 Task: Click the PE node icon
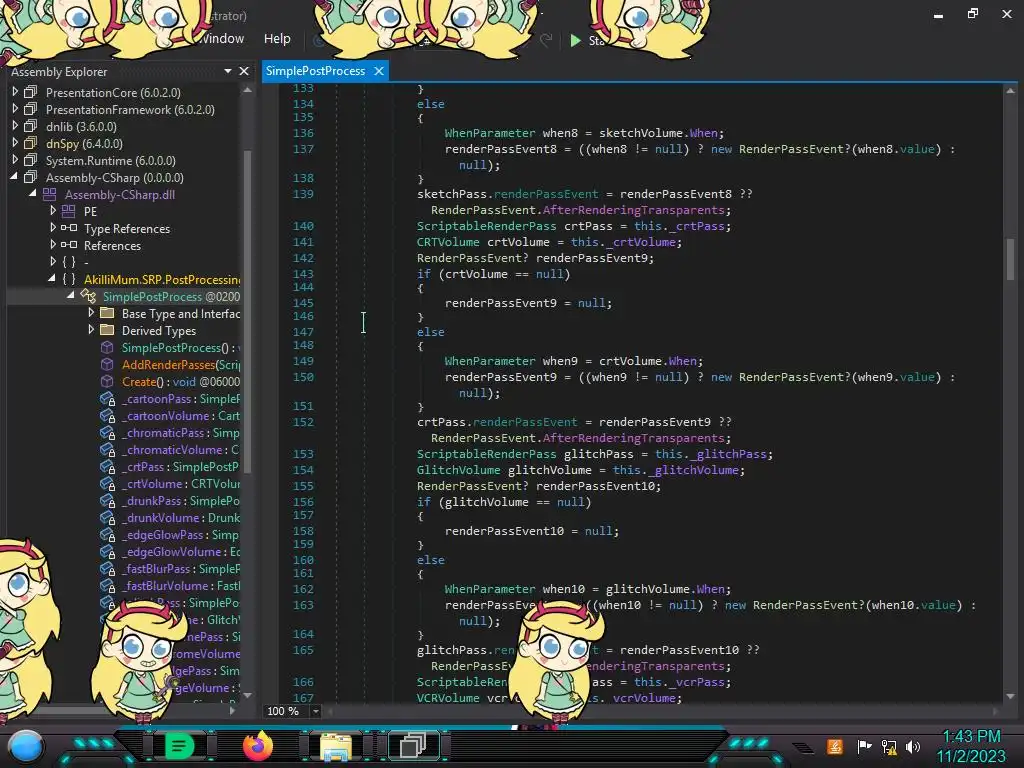(69, 211)
